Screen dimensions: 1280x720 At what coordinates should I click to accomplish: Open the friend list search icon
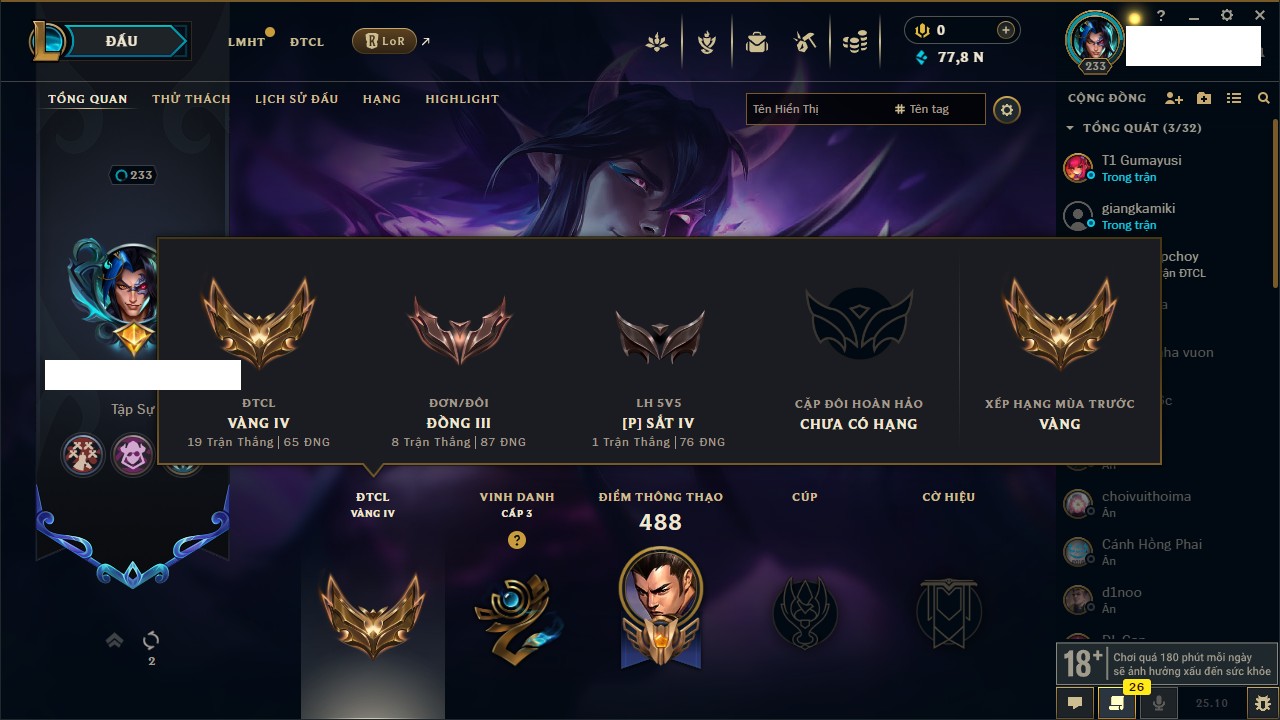[1264, 98]
